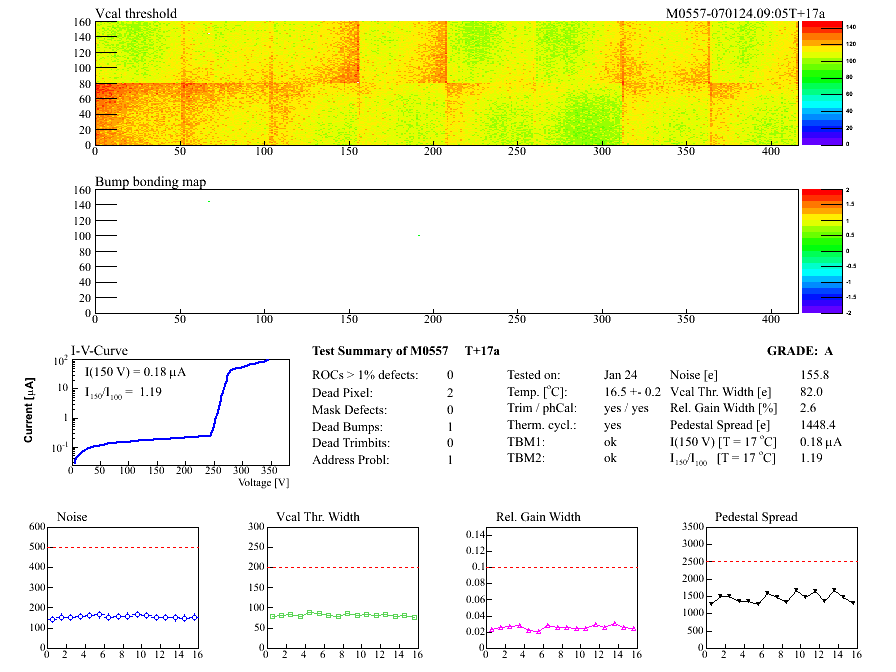Click the Pedestal Spread plot title
Image resolution: width=896 pixels, height=672 pixels.
coord(756,517)
